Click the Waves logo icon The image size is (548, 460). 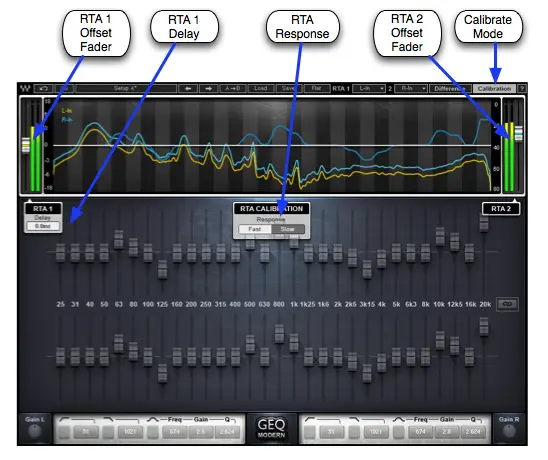(x=25, y=88)
